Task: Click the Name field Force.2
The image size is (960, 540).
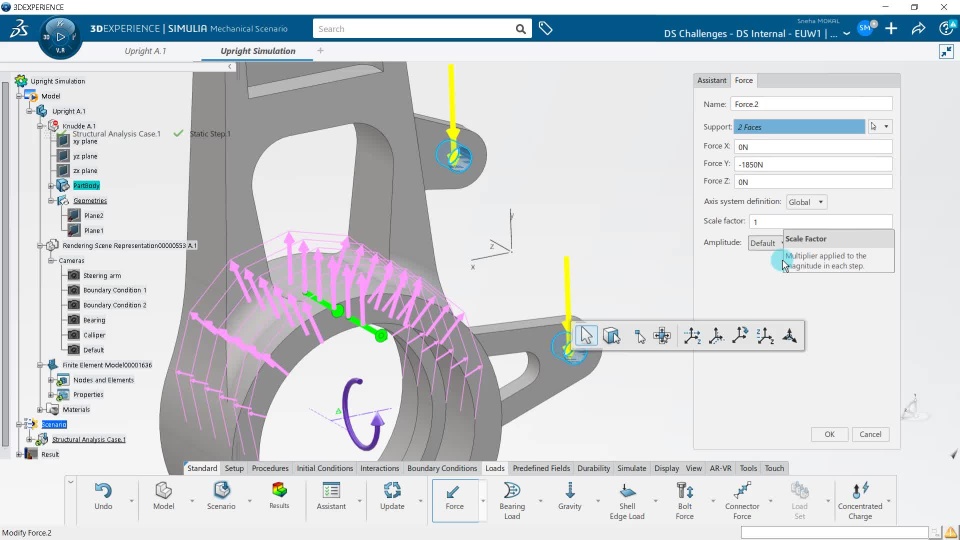Action: (x=811, y=104)
